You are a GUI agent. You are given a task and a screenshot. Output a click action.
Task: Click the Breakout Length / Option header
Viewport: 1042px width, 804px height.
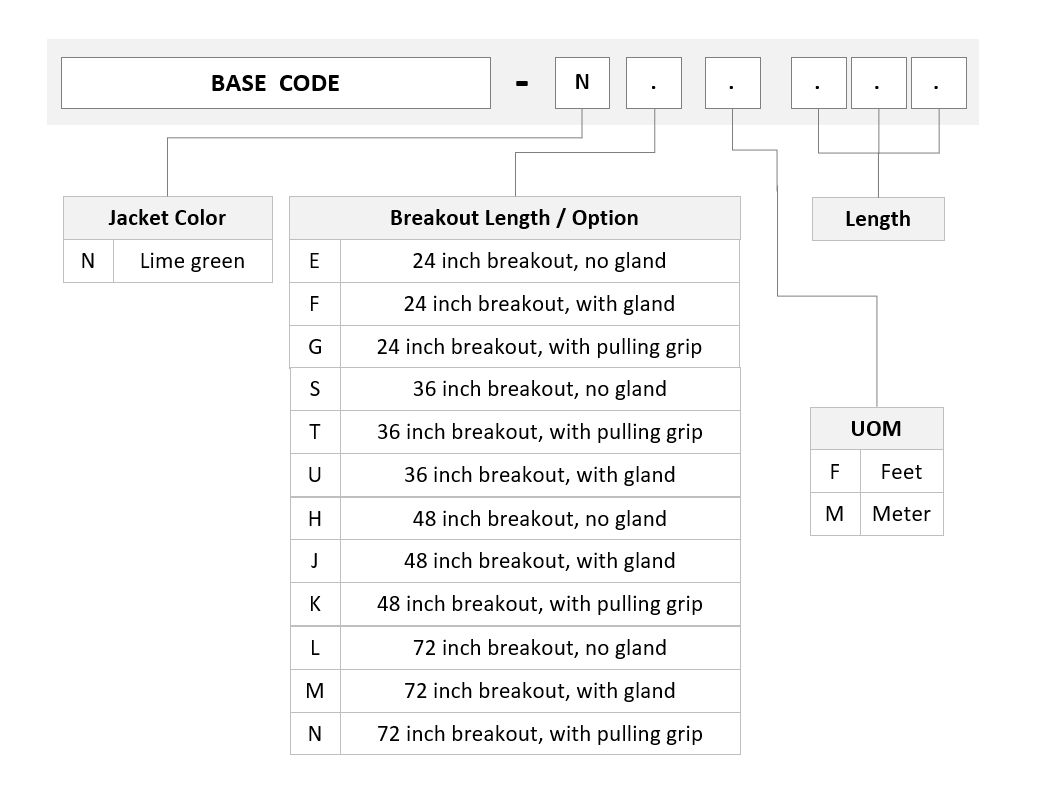click(515, 218)
